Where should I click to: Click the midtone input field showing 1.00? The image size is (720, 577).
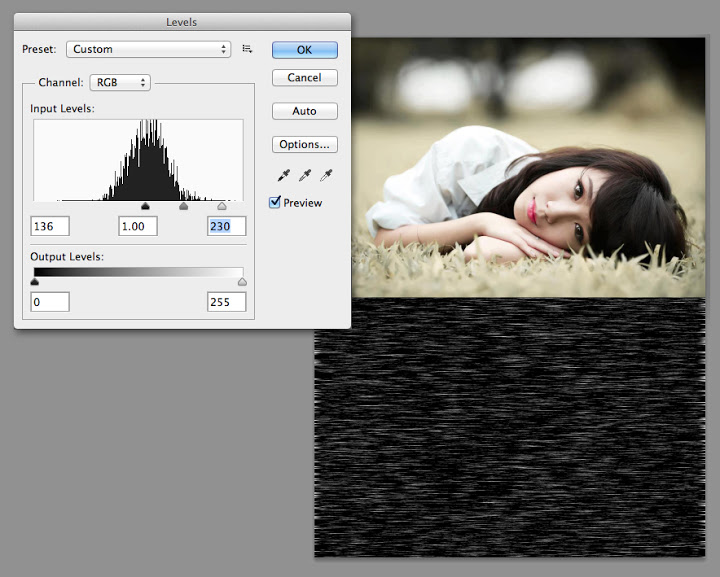[x=138, y=226]
